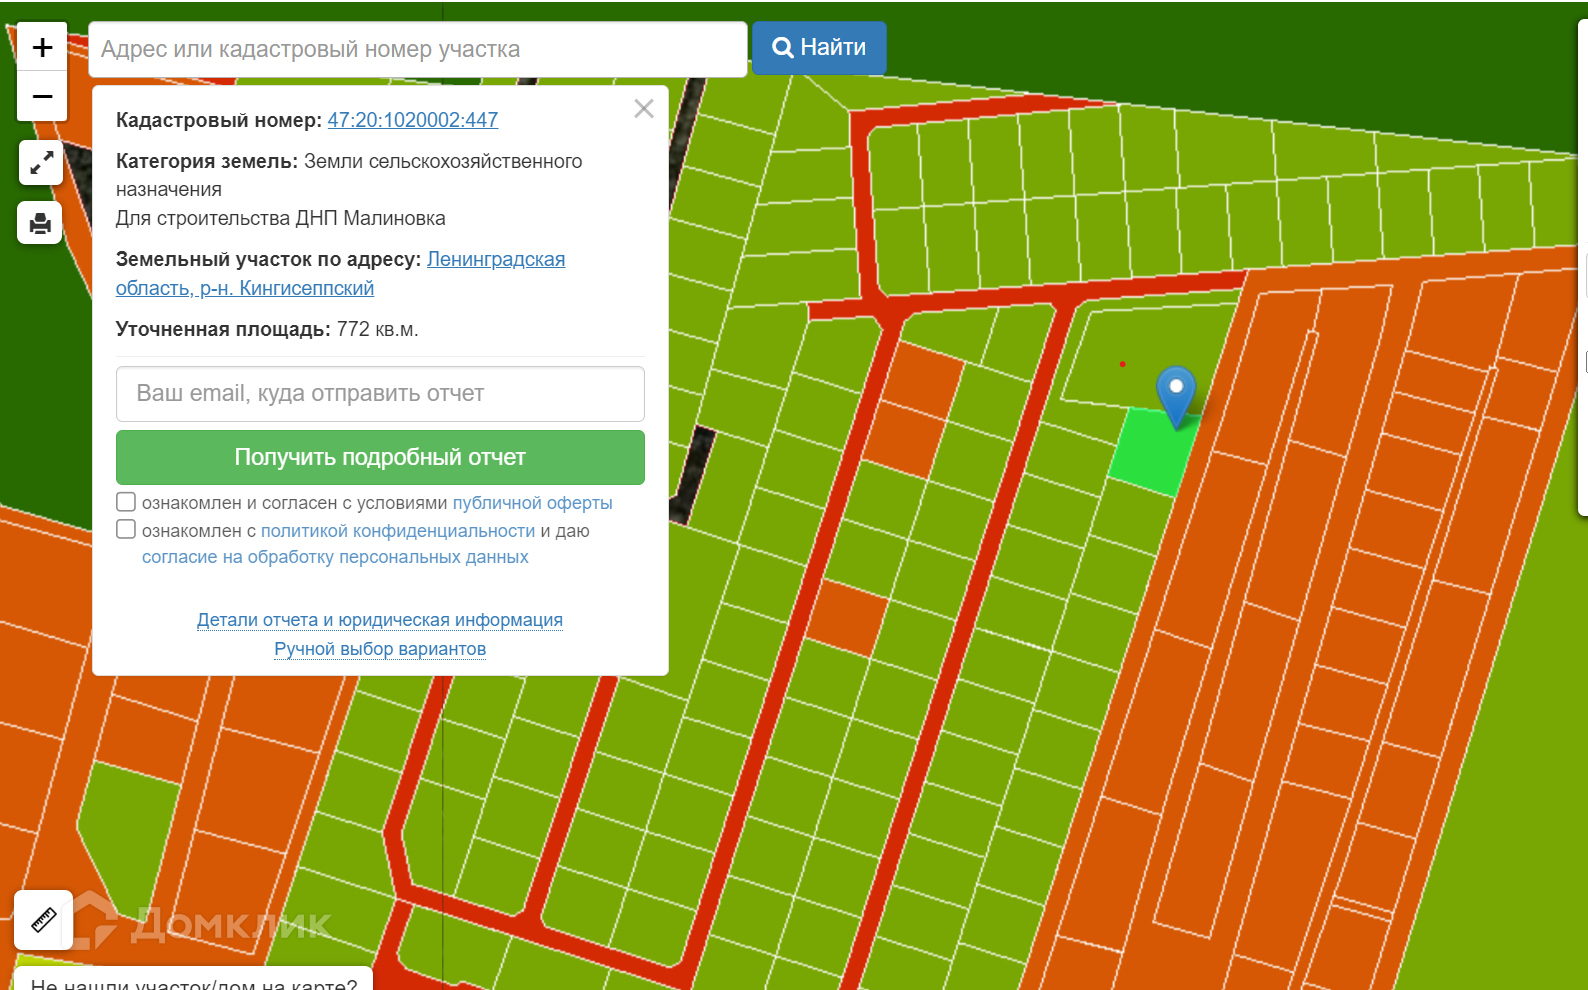This screenshot has height=990, width=1588.
Task: Click the Найти search button
Action: click(819, 48)
